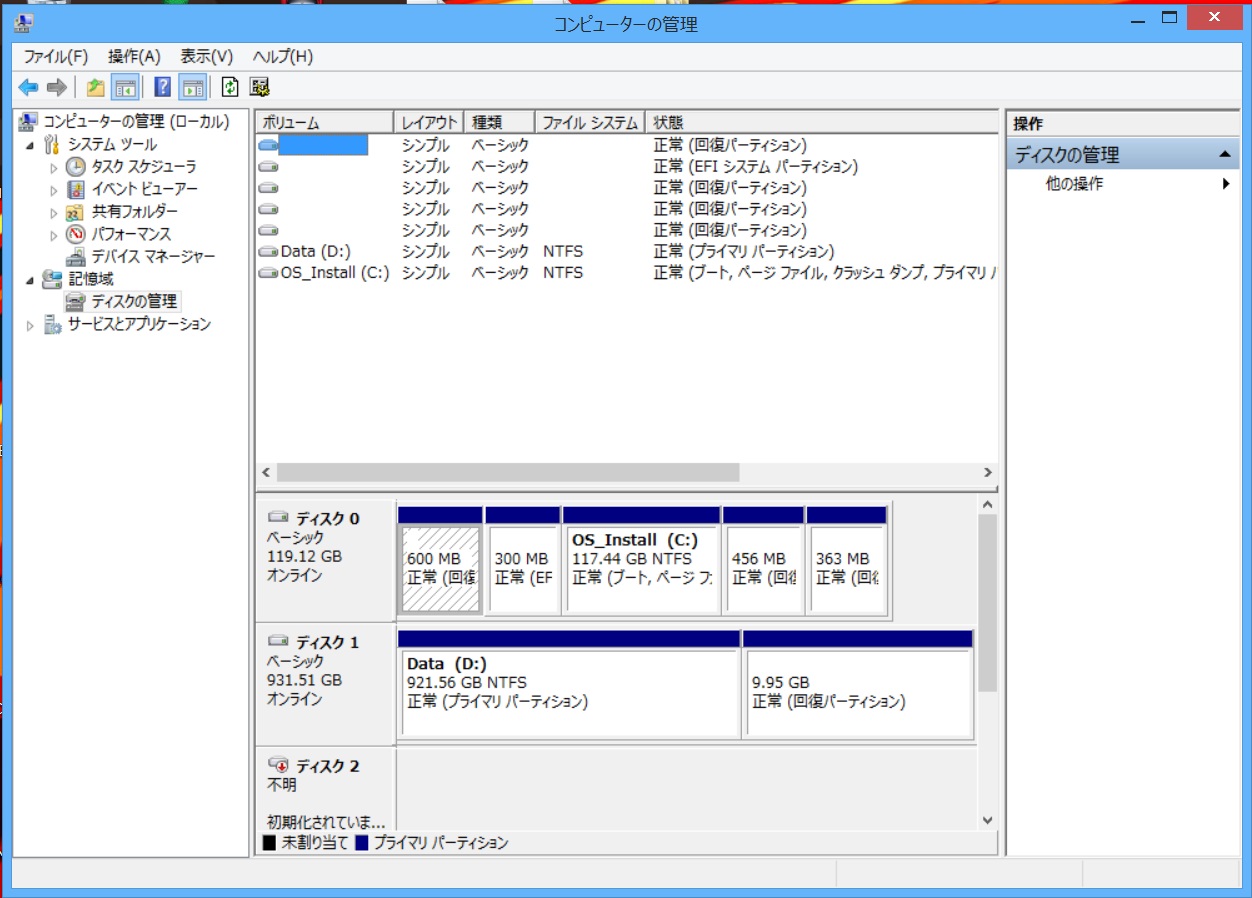Toggle the show/hide action pane button
This screenshot has height=898, width=1252.
tap(193, 87)
